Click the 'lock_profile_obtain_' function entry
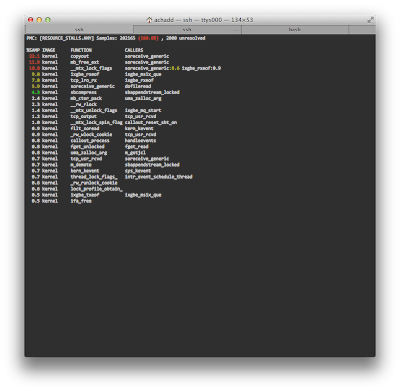Image resolution: width=400 pixels, height=391 pixels. 96,189
